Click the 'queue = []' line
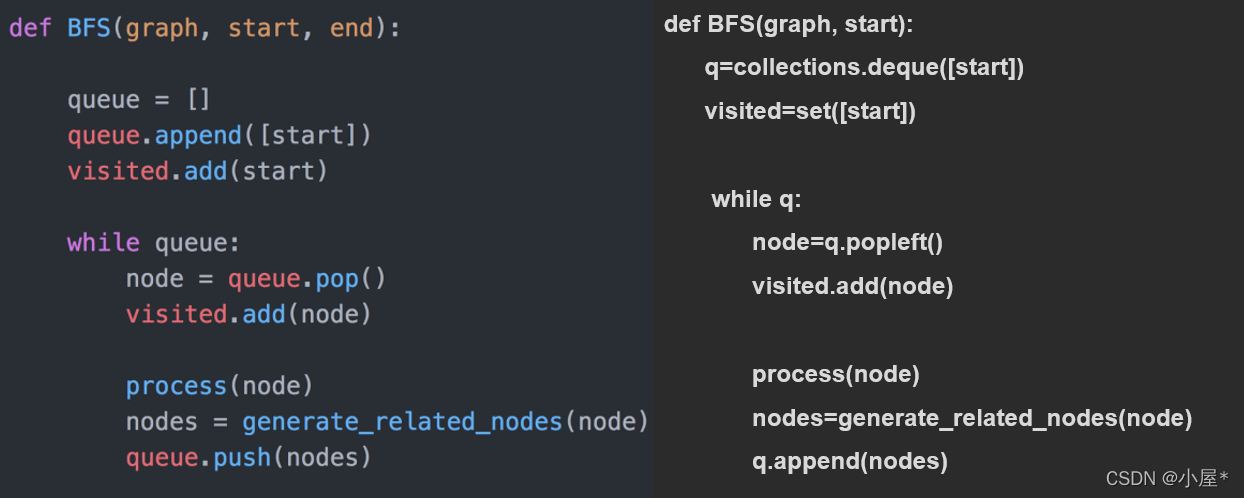The height and width of the screenshot is (498, 1244). (139, 100)
